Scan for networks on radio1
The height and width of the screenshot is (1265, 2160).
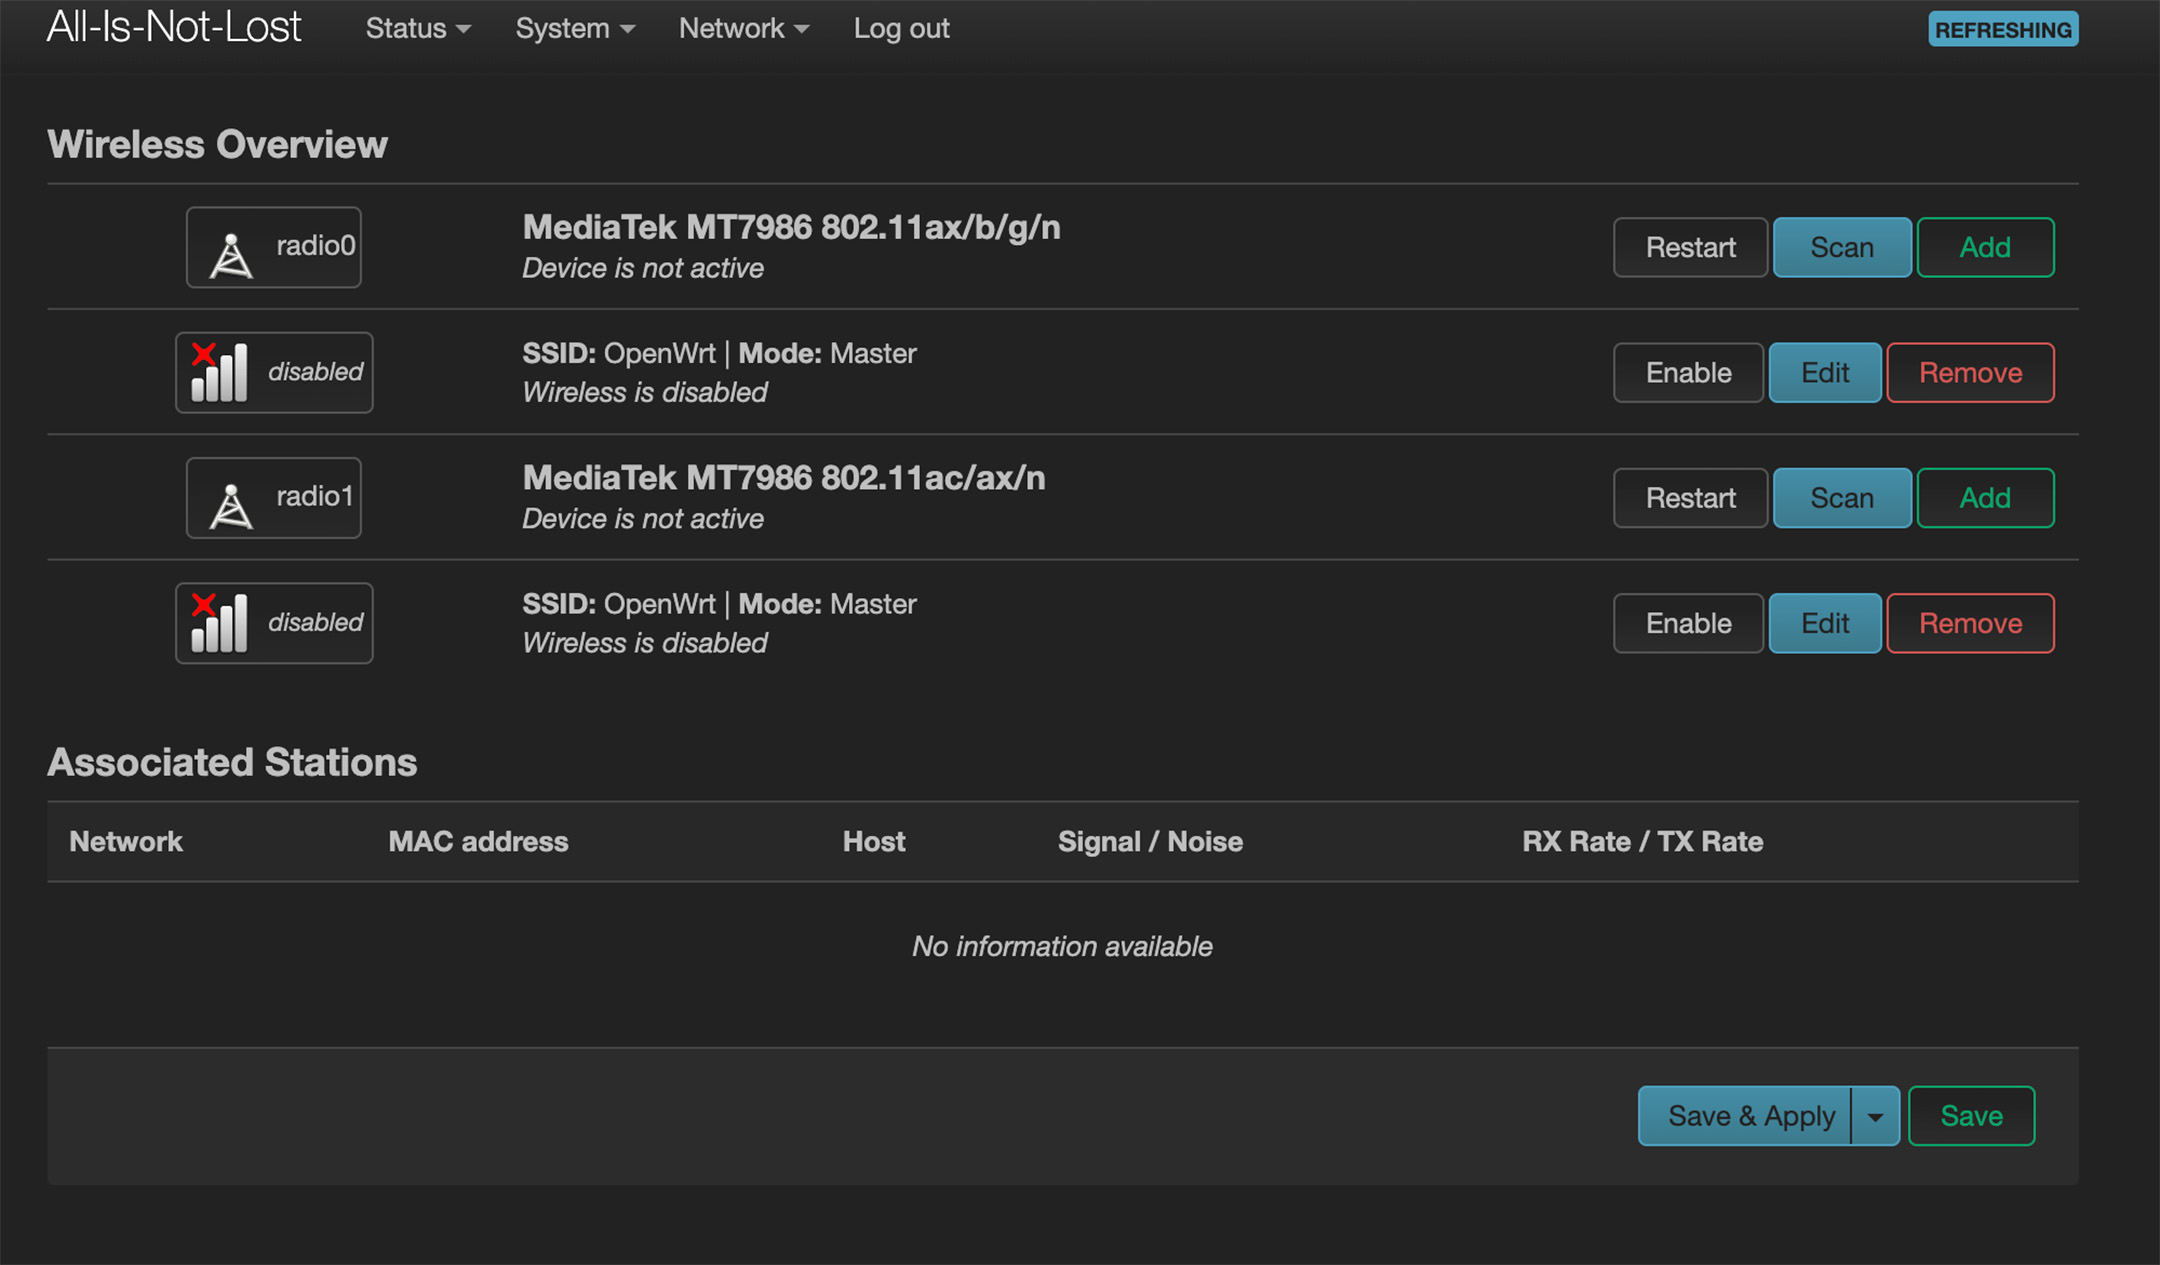pyautogui.click(x=1842, y=497)
